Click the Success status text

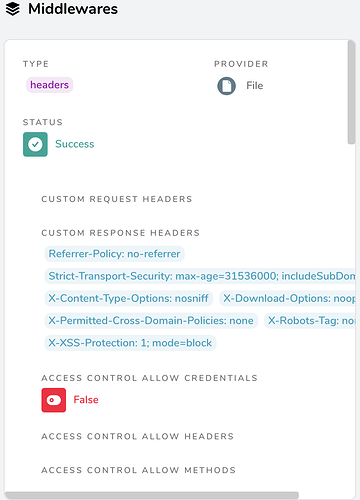point(75,144)
